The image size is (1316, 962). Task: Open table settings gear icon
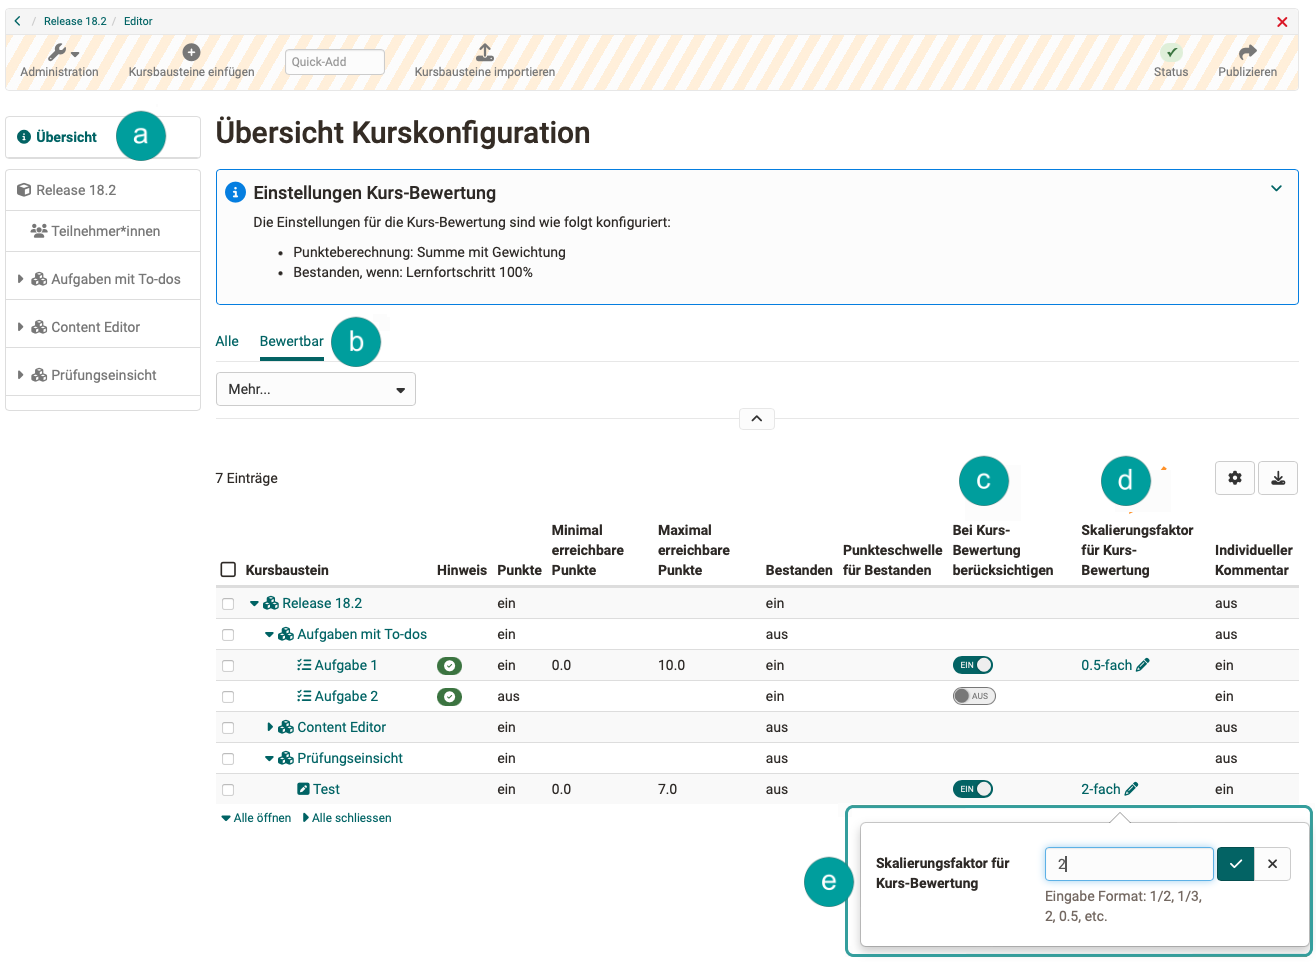click(x=1235, y=478)
